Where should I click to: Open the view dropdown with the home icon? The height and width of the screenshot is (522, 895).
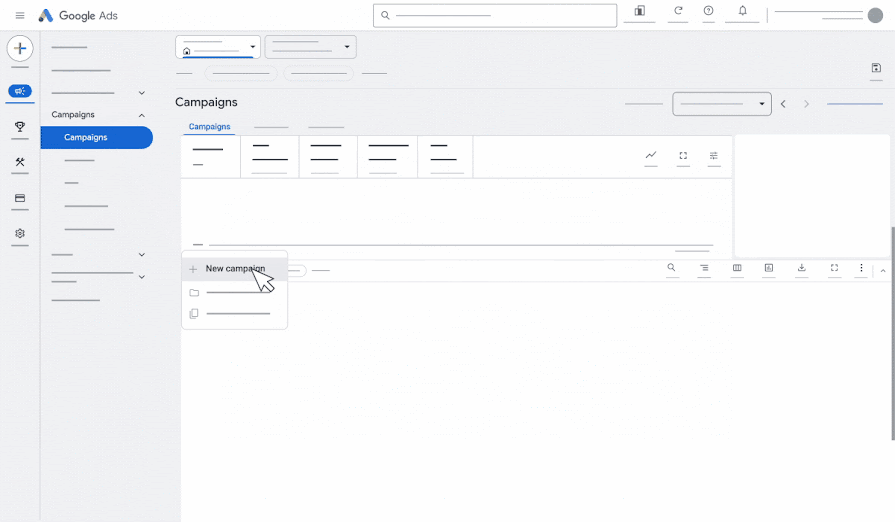pos(218,47)
